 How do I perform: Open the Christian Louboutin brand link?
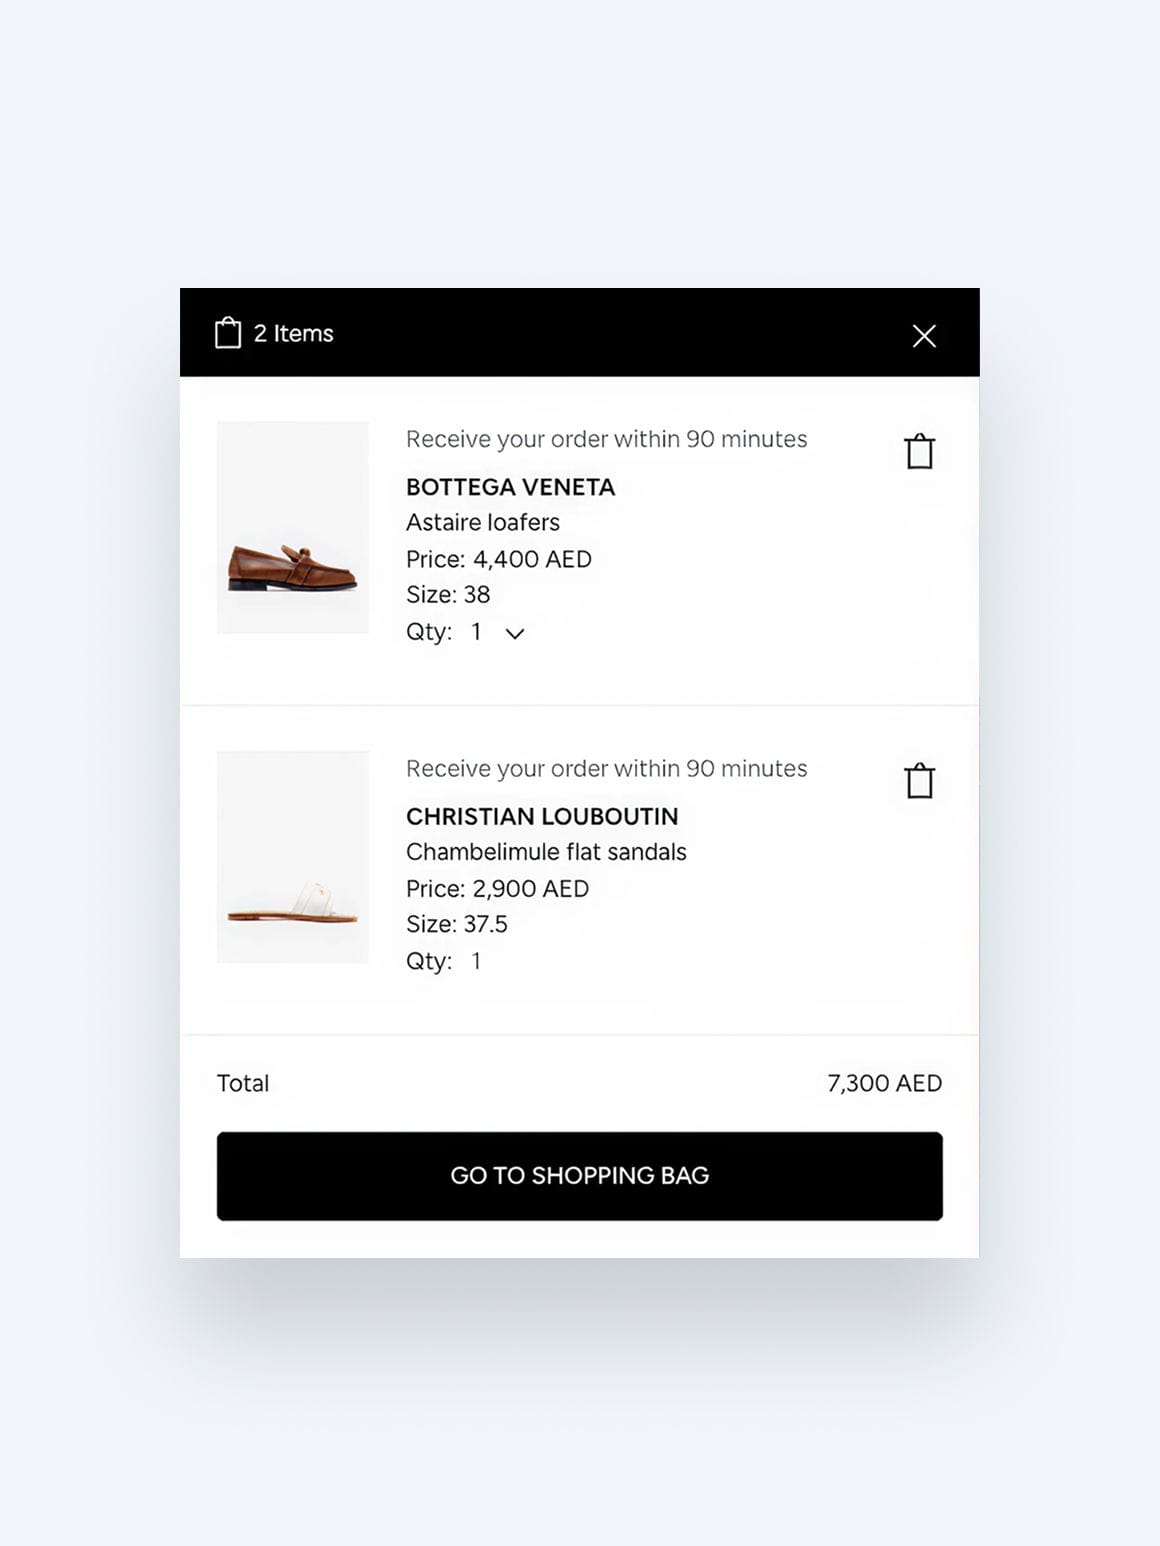tap(541, 816)
